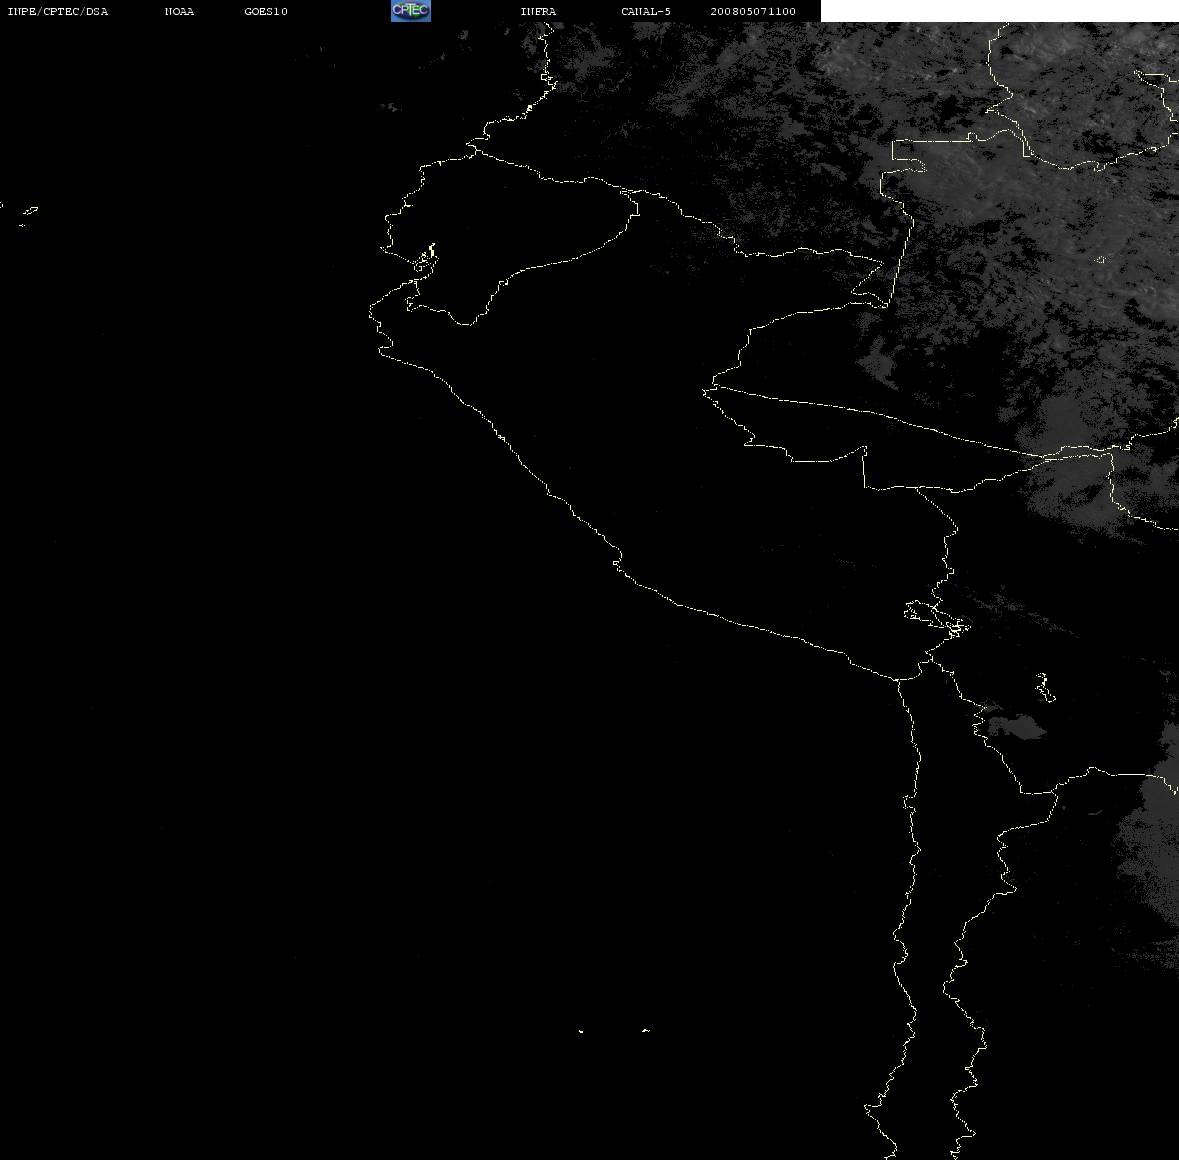Click the GOES10 satellite label
The image size is (1179, 1160).
point(266,11)
